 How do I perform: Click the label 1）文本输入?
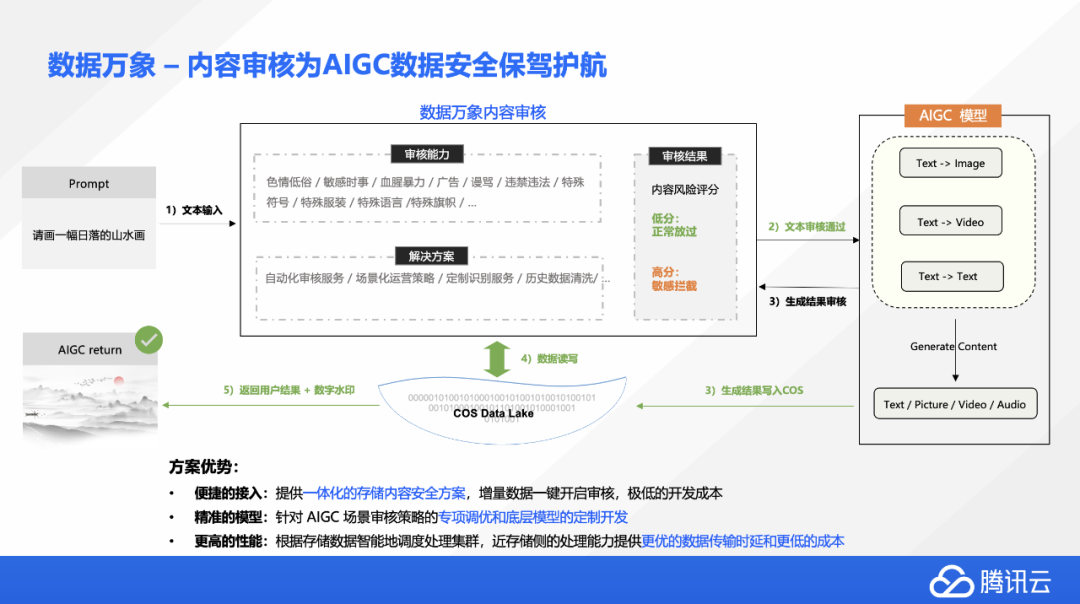[x=194, y=210]
